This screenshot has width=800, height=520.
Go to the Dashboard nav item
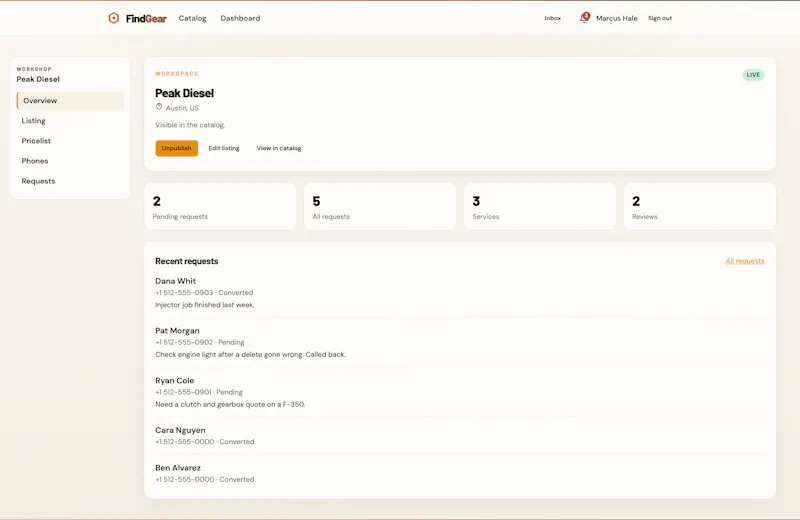pos(240,18)
